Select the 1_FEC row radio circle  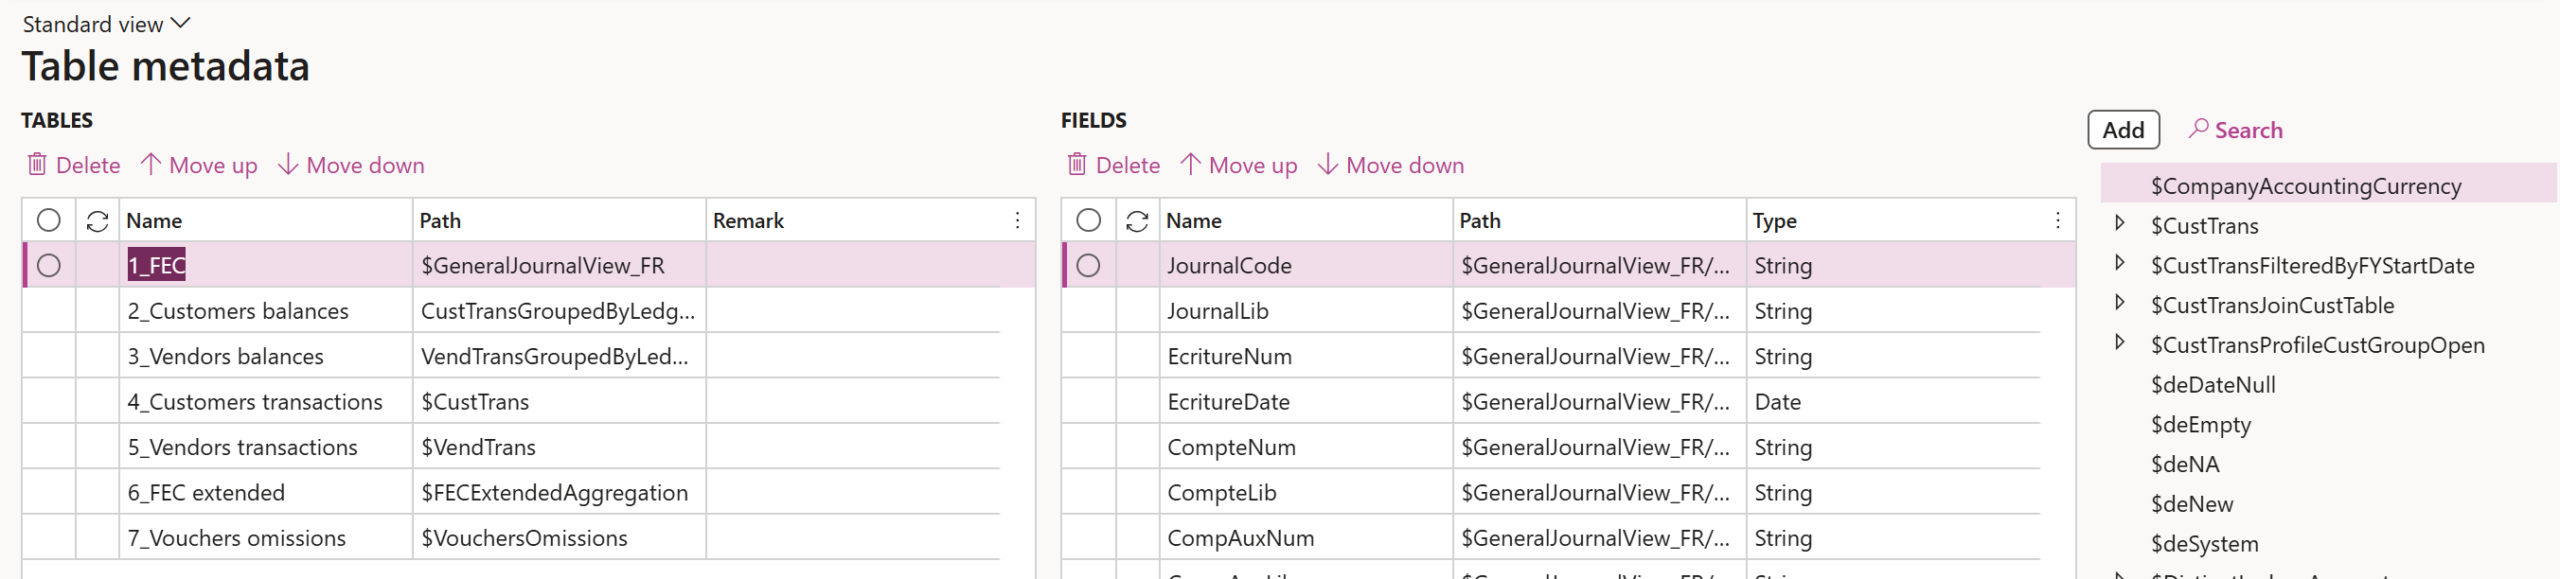click(49, 266)
